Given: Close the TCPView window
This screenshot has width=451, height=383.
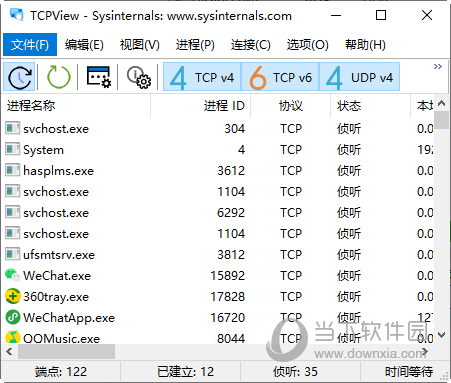Looking at the screenshot, I should (427, 15).
